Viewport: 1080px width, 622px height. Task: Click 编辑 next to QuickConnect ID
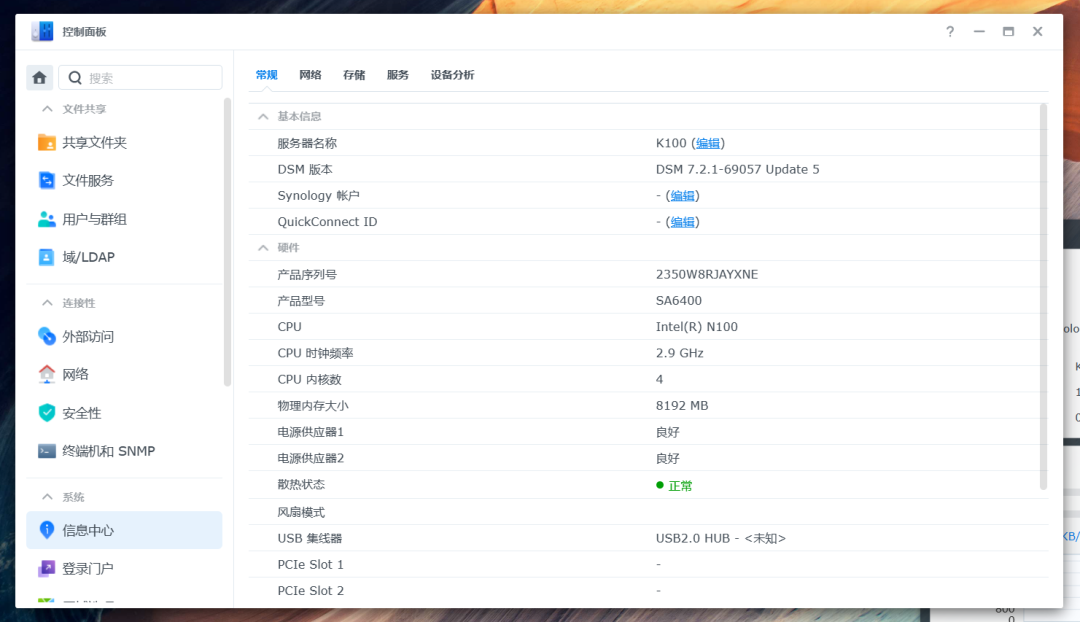[681, 221]
